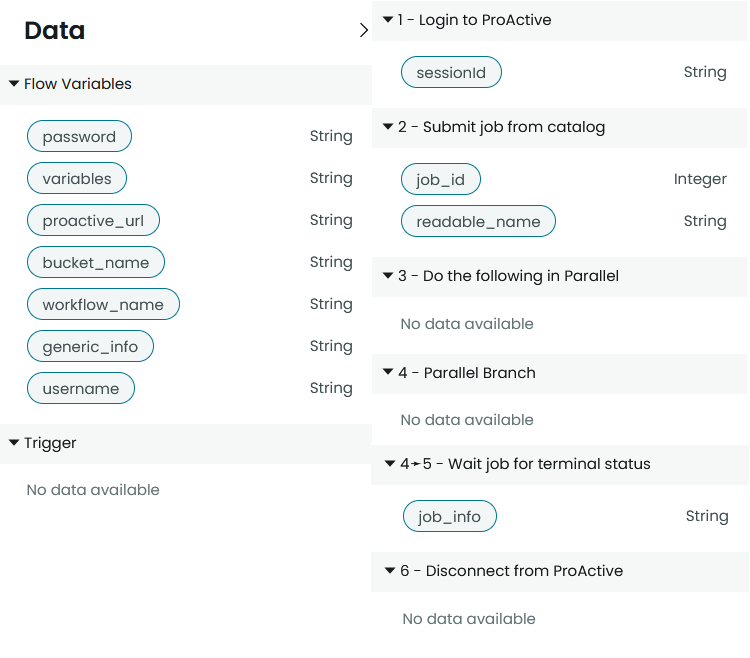
Task: Collapse Wait job for terminal status section
Action: 390,463
